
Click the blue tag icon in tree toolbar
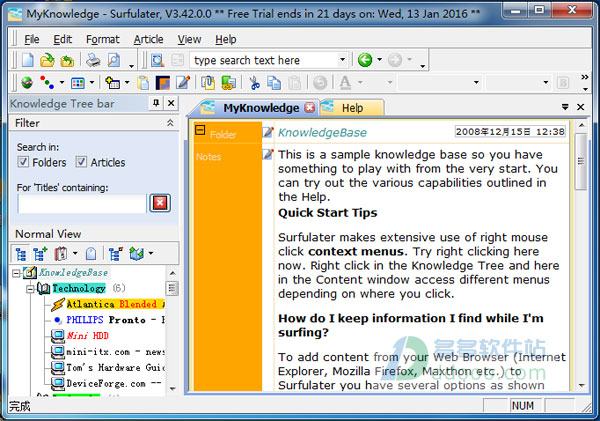coord(91,253)
